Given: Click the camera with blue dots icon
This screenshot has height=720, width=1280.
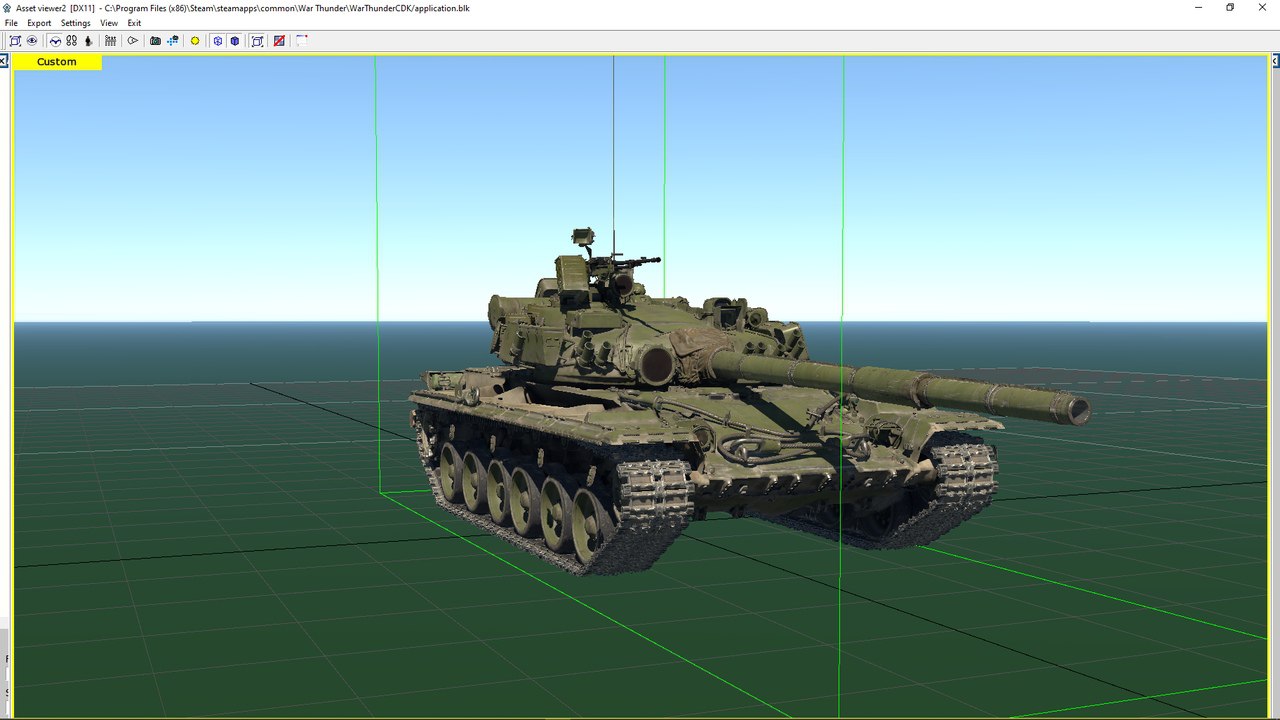Looking at the screenshot, I should (x=173, y=41).
